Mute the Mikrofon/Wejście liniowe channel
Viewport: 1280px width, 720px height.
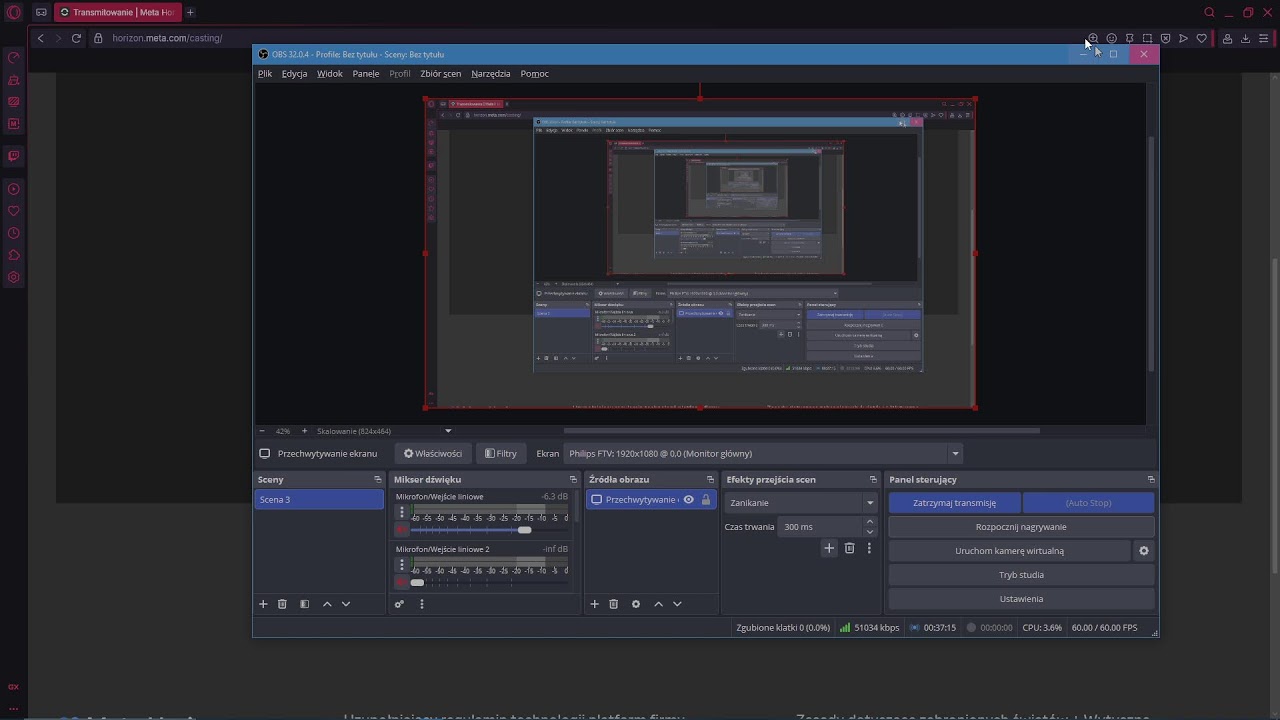[x=402, y=530]
